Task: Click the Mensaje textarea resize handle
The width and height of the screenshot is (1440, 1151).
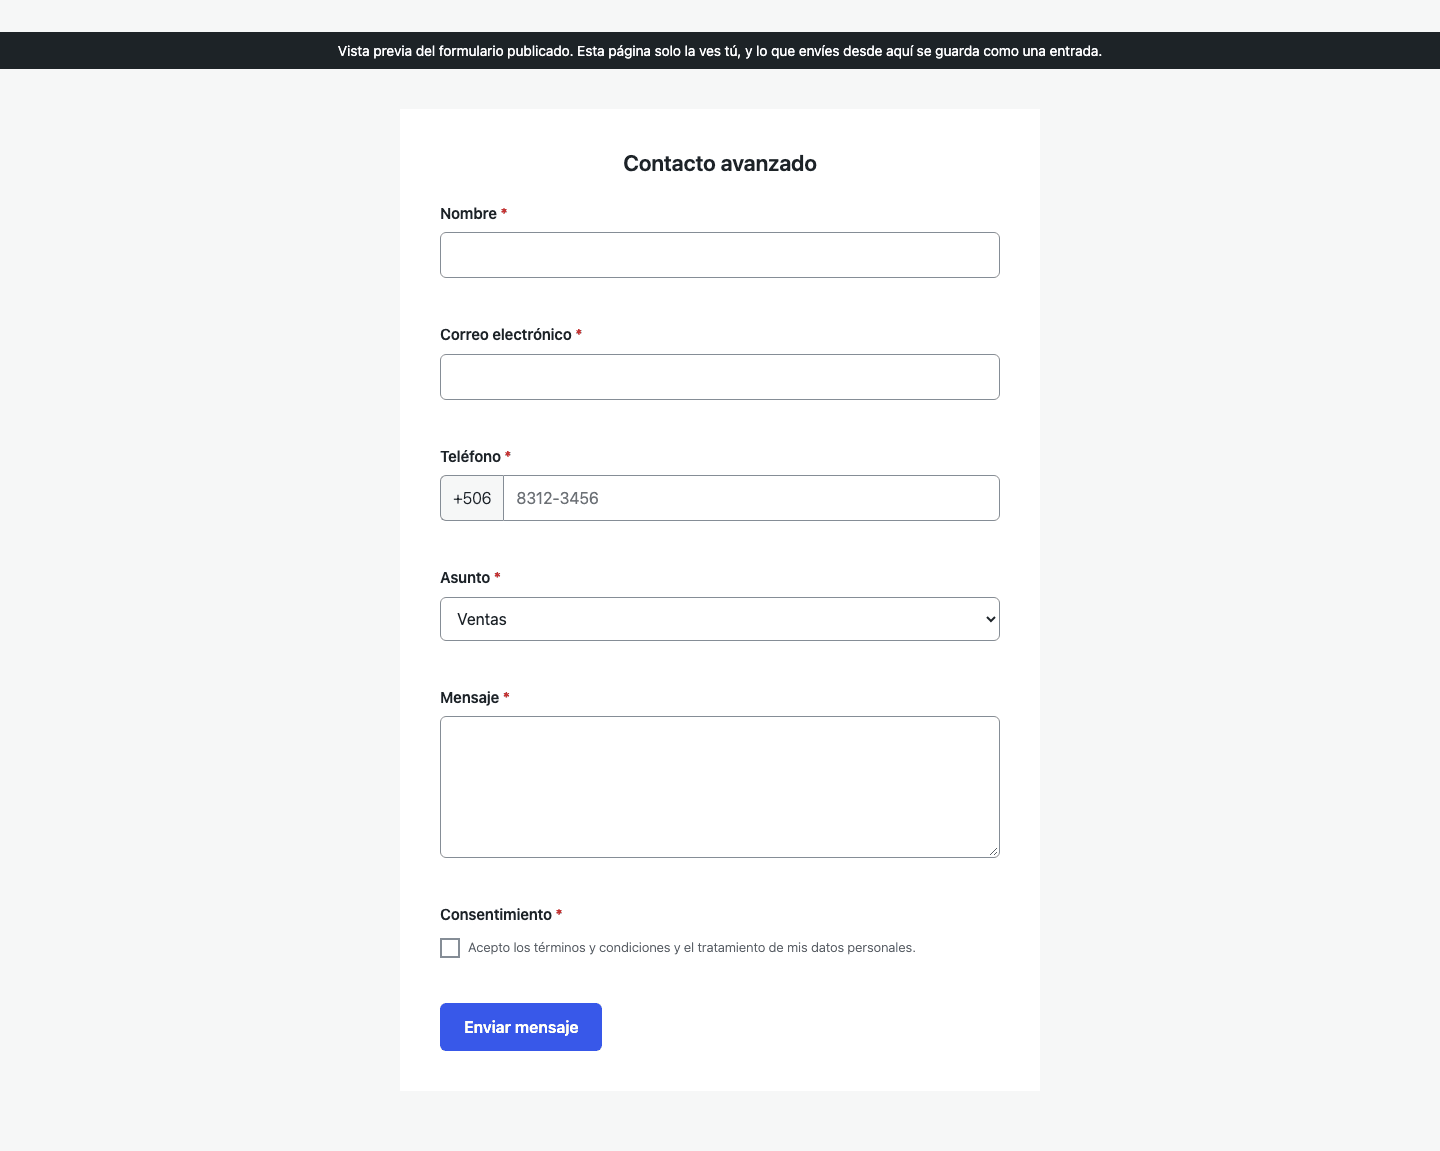Action: tap(993, 851)
